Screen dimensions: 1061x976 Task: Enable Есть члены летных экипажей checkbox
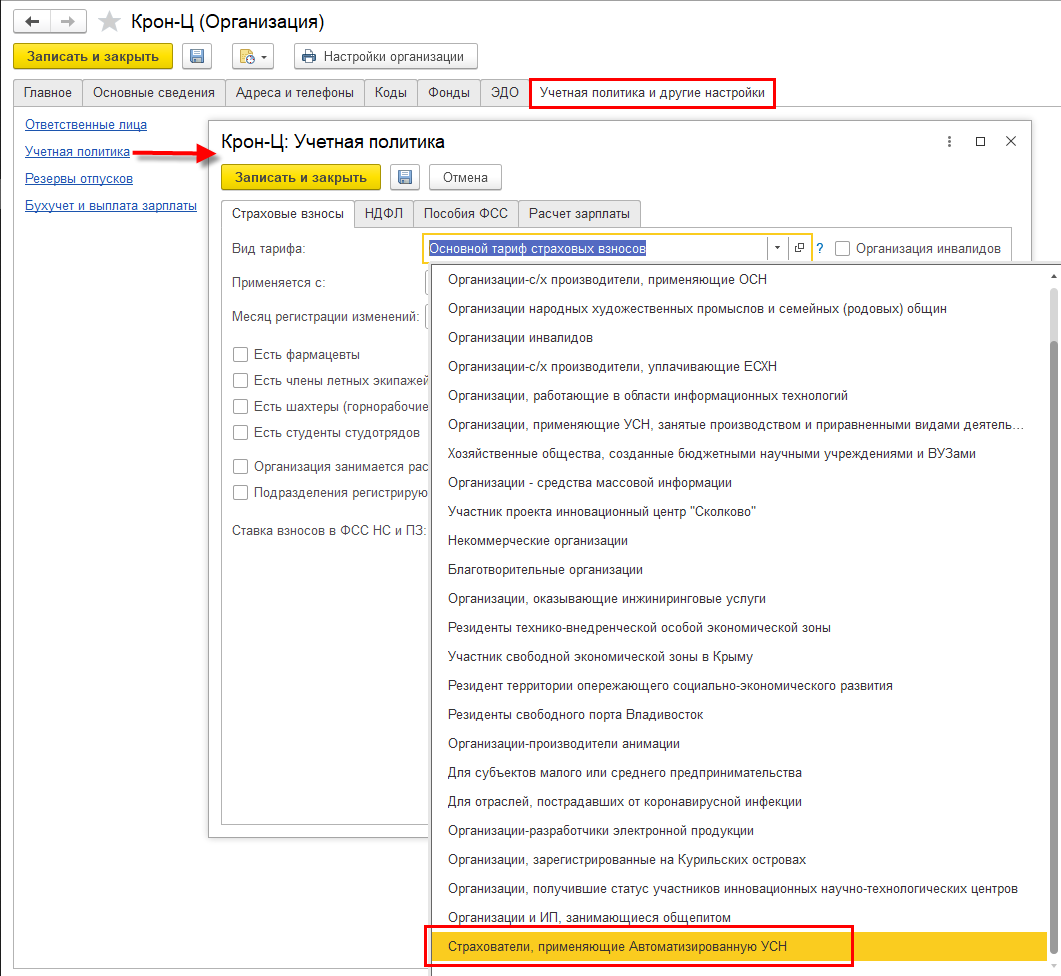(x=240, y=380)
